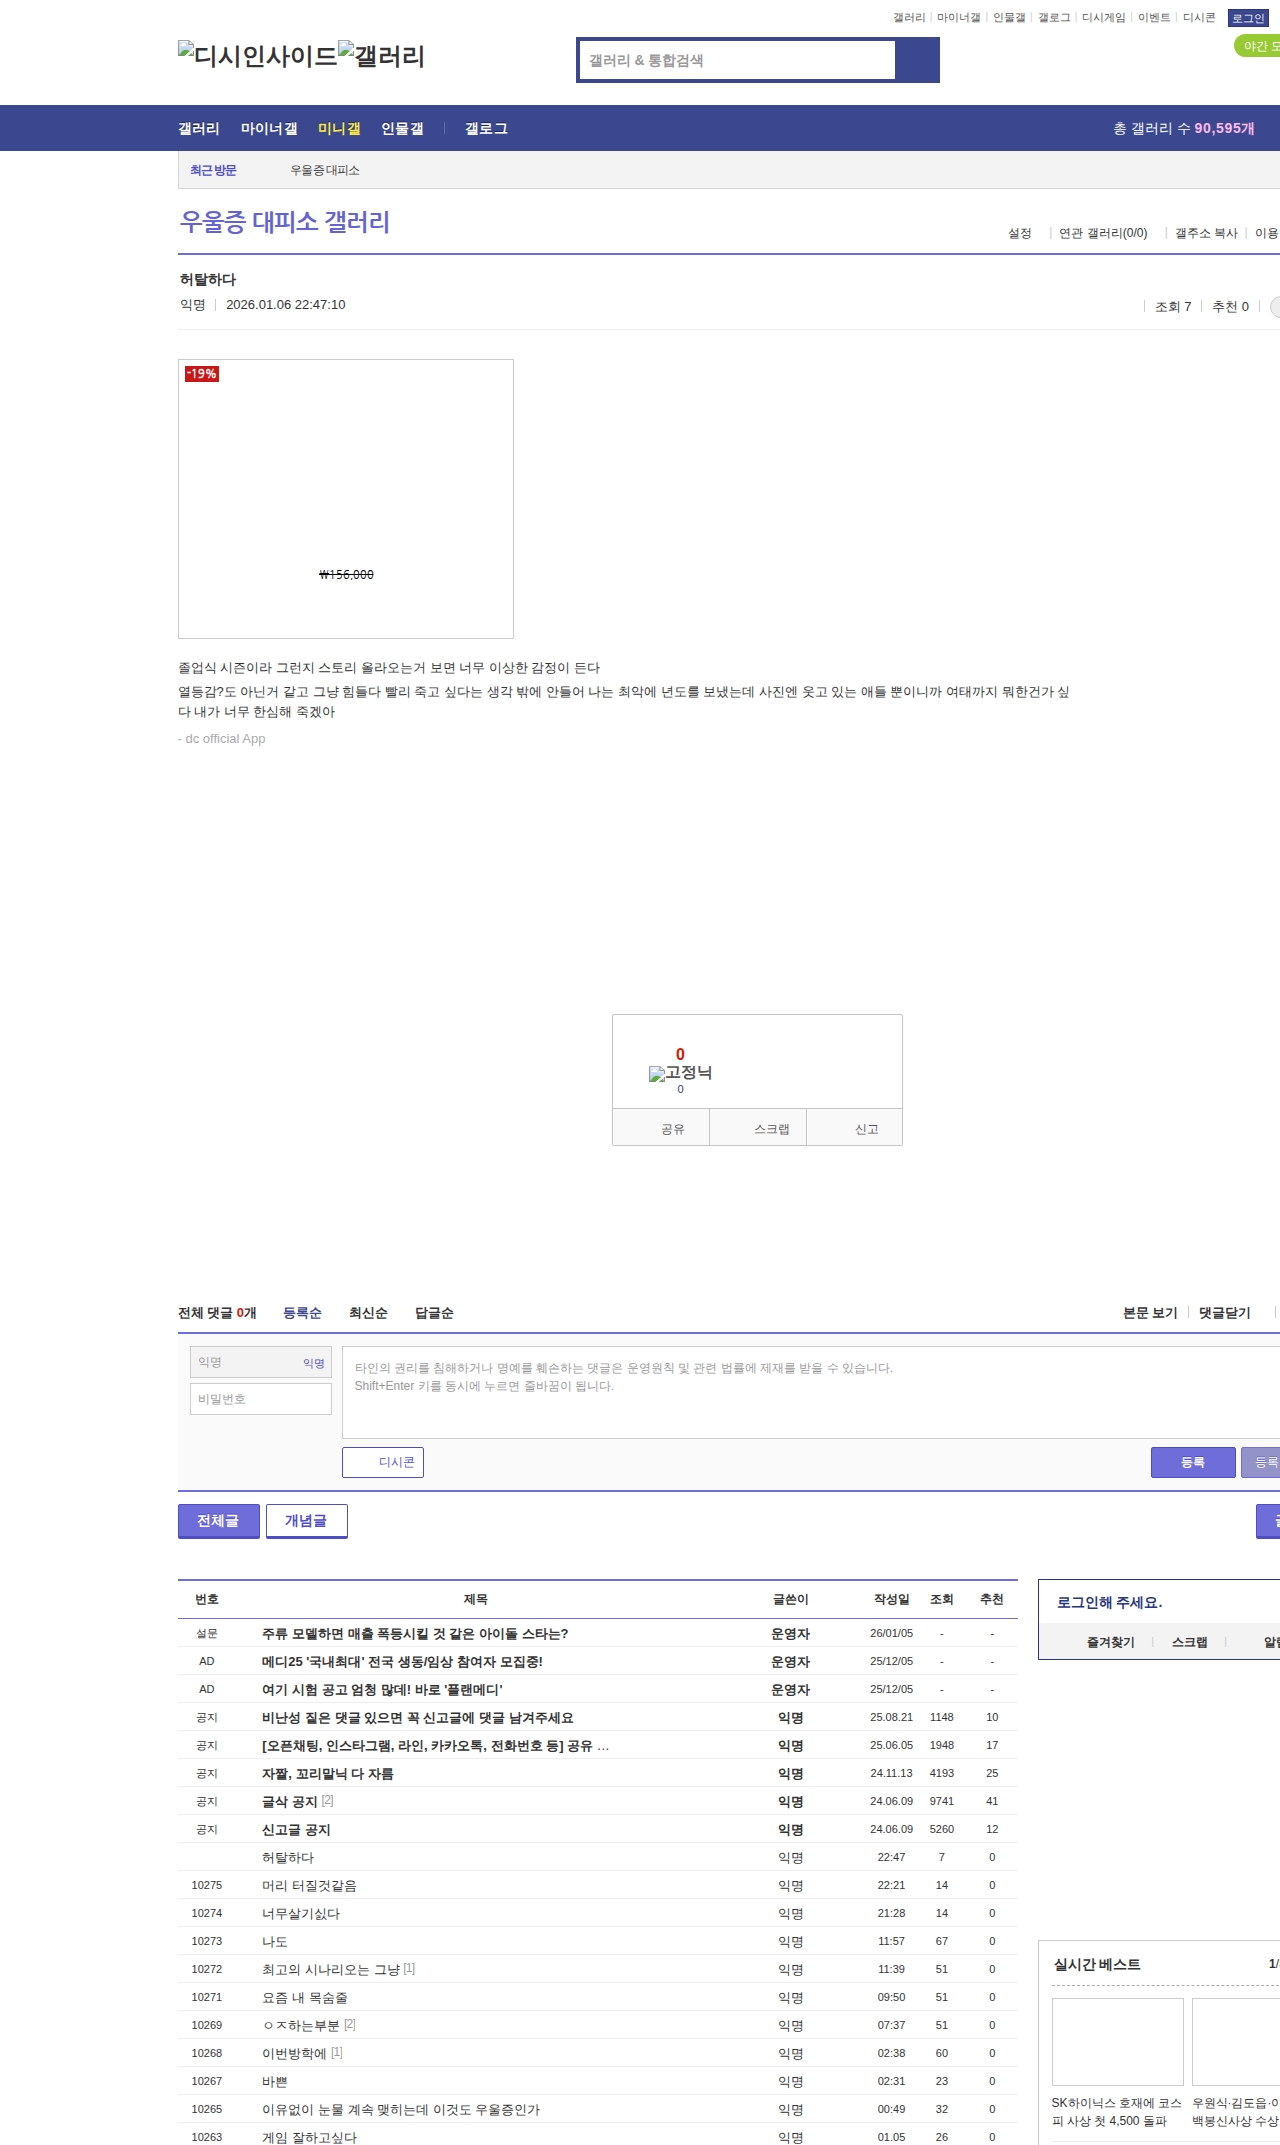Open the SK하이닉스 호재에 코스피 best article
The height and width of the screenshot is (2145, 1280).
tap(1116, 2111)
